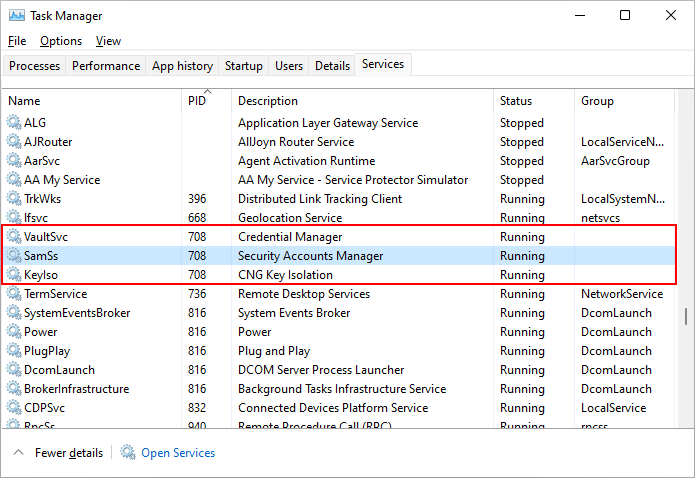Image resolution: width=695 pixels, height=478 pixels.
Task: Select the TermService service name
Action: [x=55, y=294]
